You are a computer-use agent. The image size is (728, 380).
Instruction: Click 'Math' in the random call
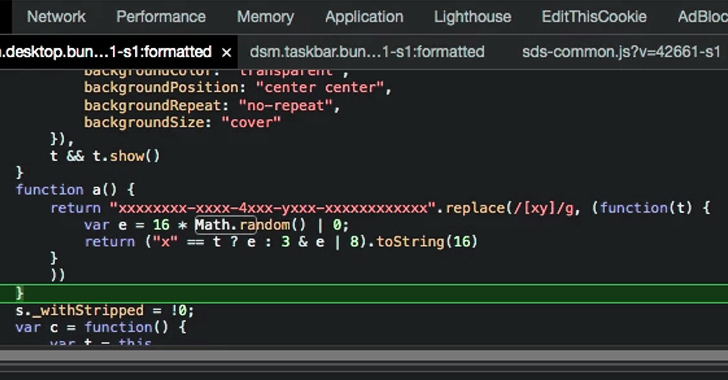coord(213,225)
